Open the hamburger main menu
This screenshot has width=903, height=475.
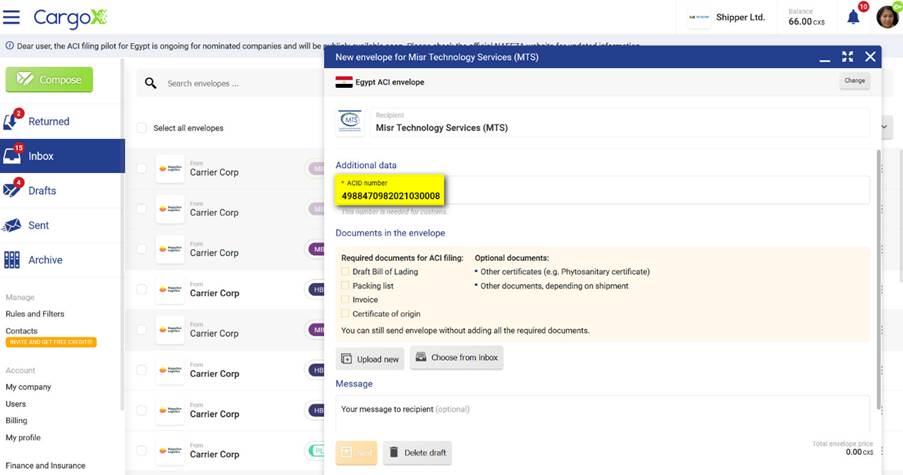click(x=11, y=17)
